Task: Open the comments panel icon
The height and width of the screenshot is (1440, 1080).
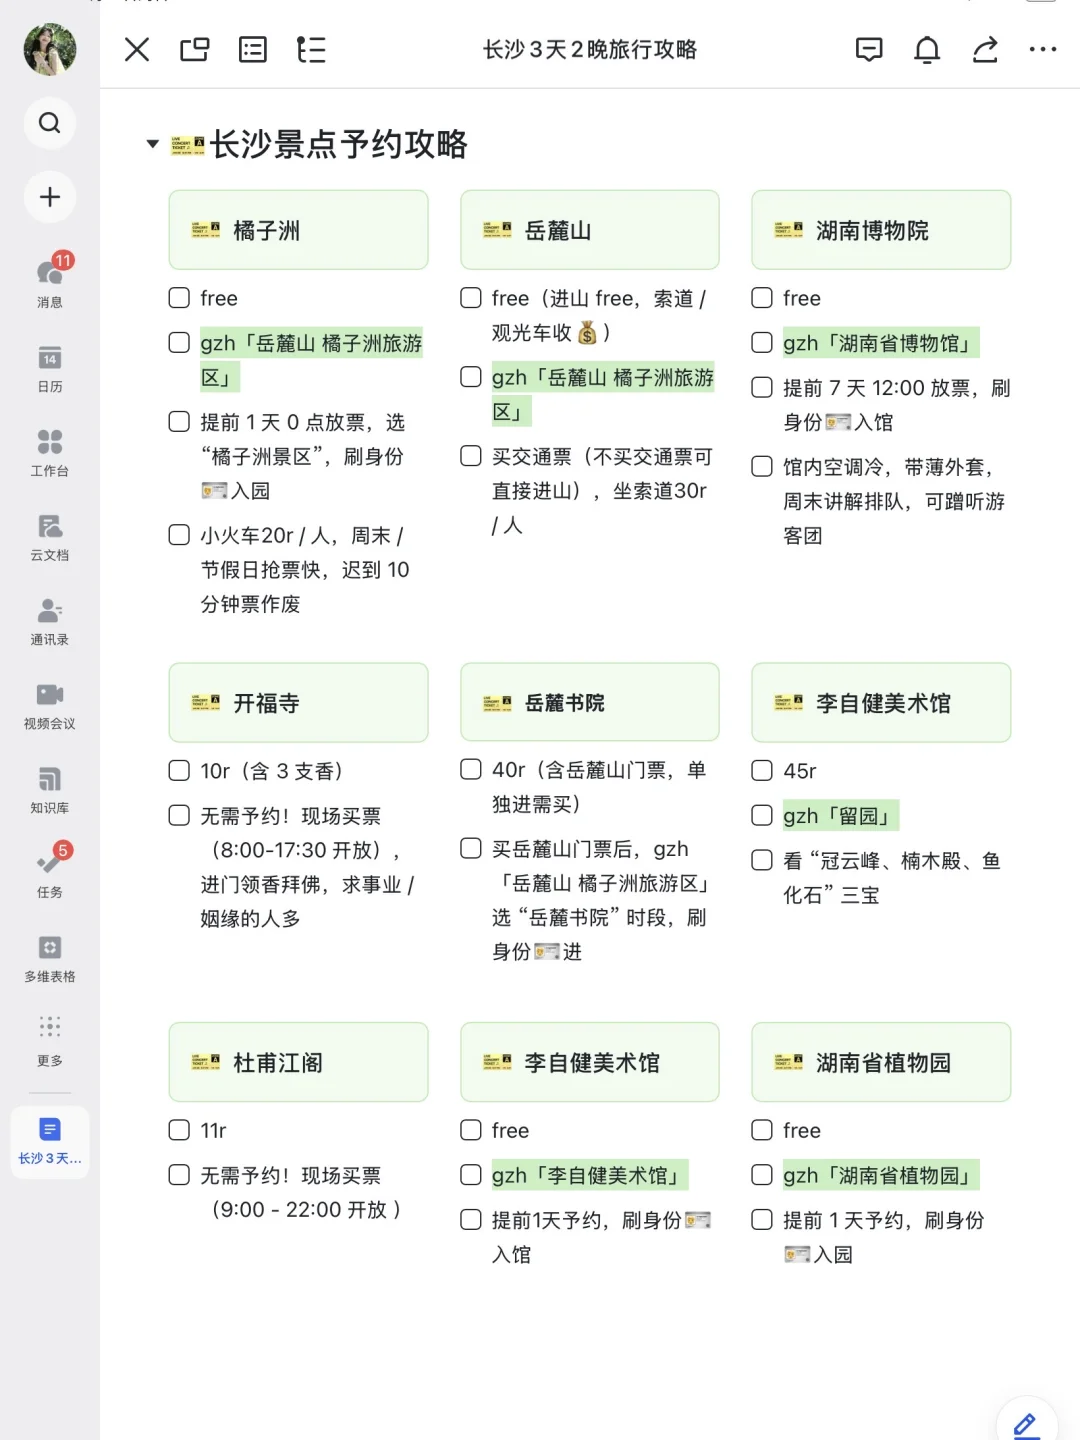Action: [869, 49]
